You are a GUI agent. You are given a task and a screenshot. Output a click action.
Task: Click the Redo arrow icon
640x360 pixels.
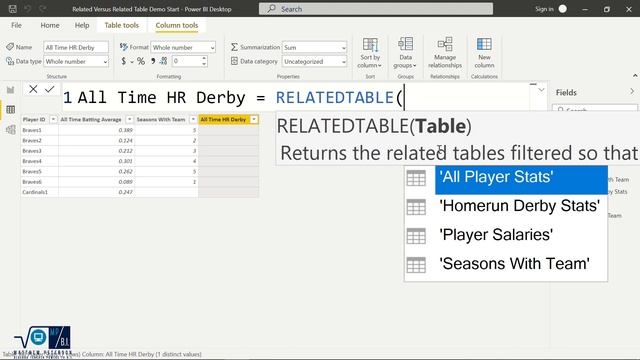42,9
